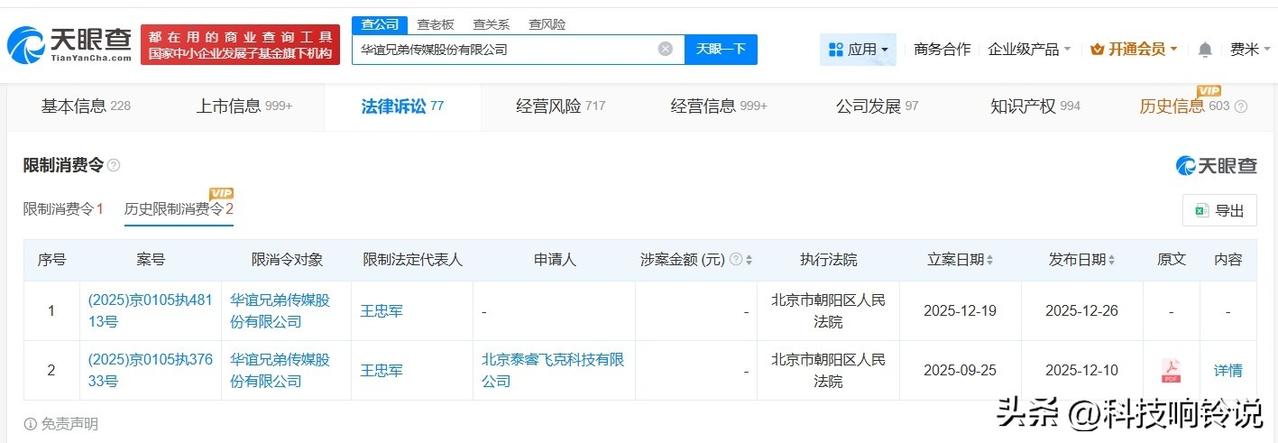The width and height of the screenshot is (1278, 443).
Task: Click the TianYanCha logo at top left
Action: point(69,44)
